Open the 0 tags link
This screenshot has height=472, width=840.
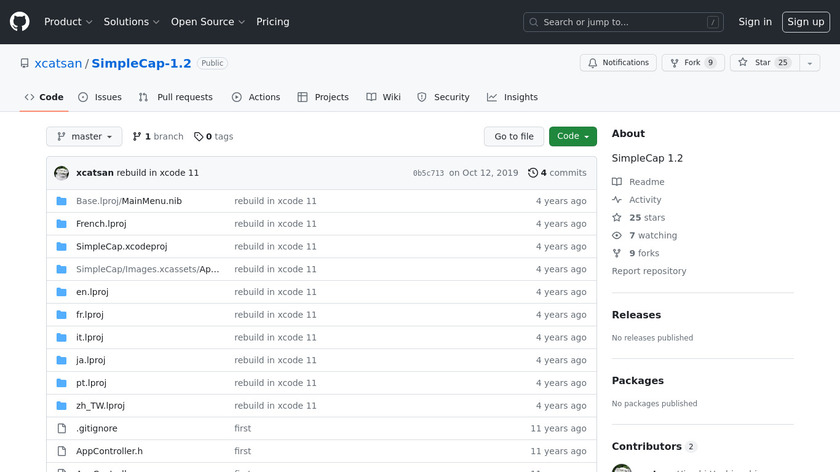pos(213,137)
